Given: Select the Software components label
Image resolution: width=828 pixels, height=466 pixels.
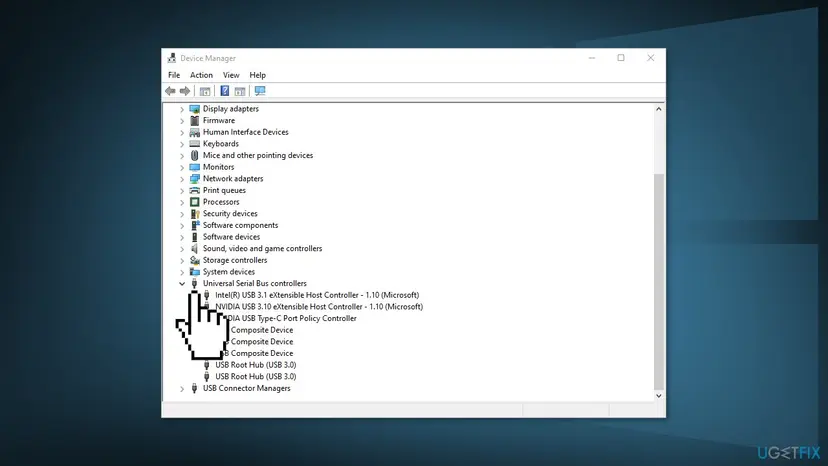Looking at the screenshot, I should (x=240, y=225).
